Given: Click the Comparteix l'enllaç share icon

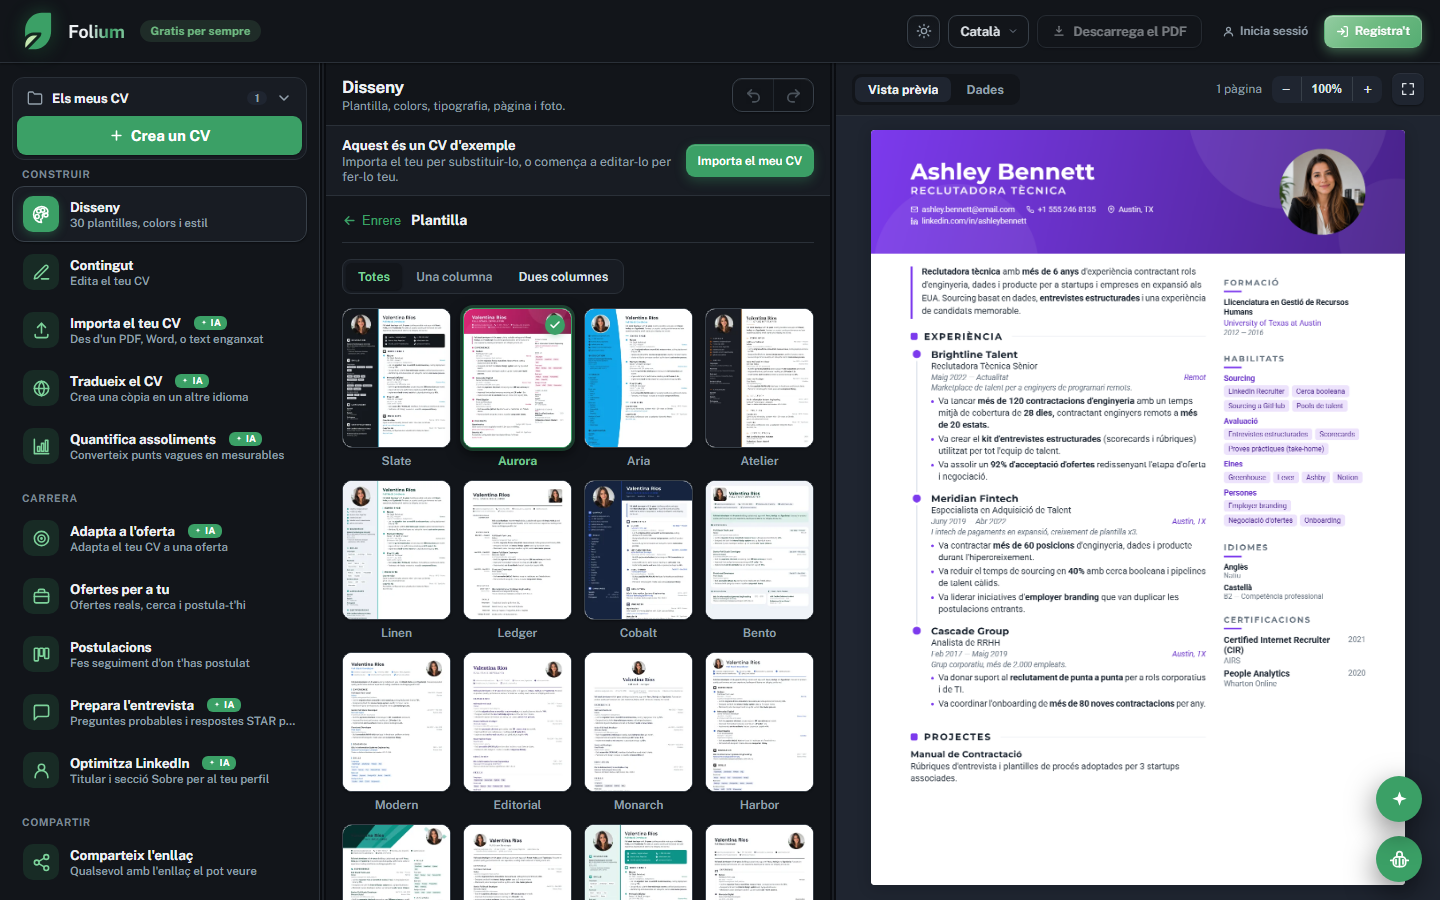Looking at the screenshot, I should point(41,862).
